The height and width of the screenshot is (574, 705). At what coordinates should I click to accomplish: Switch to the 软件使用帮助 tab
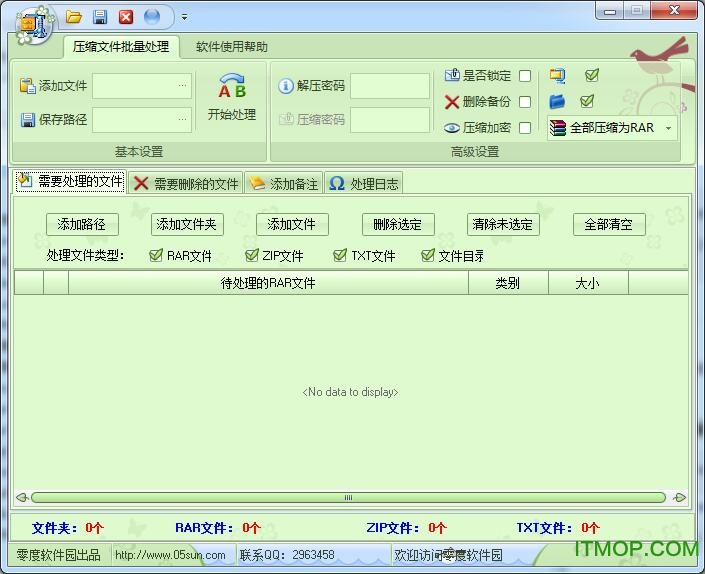tap(231, 47)
